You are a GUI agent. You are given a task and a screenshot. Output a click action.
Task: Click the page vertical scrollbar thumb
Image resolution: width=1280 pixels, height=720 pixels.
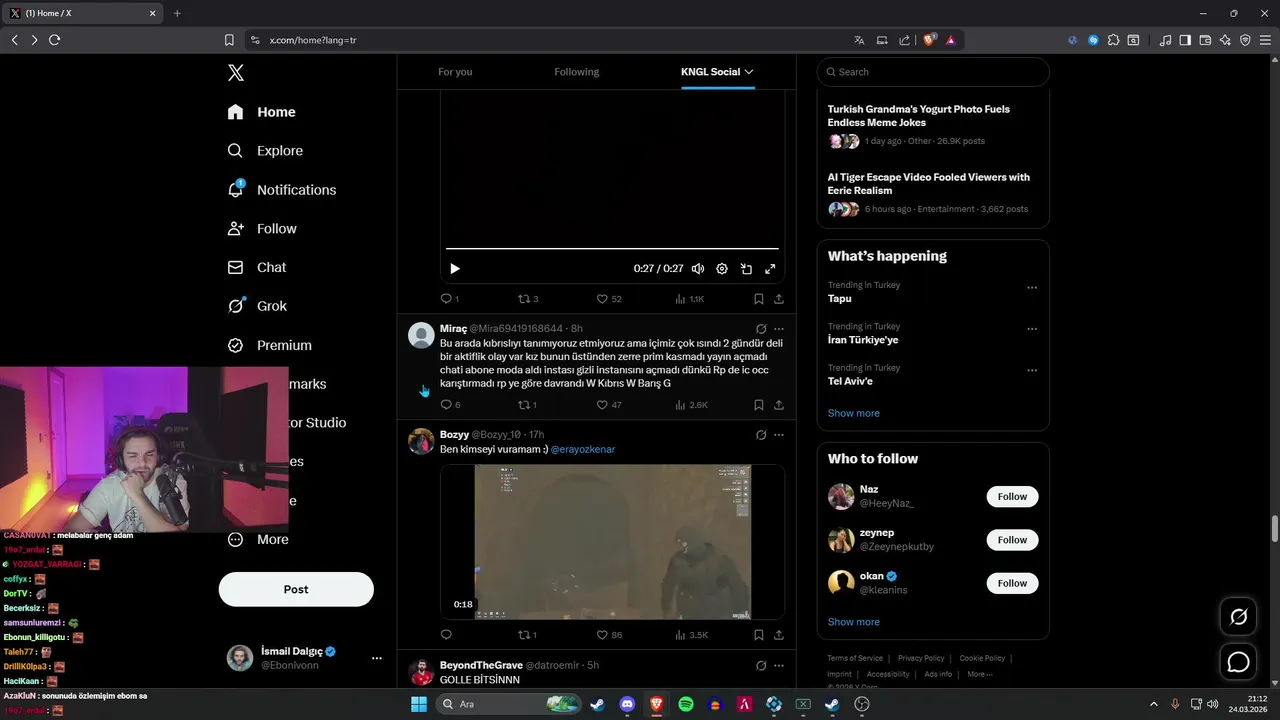[1275, 529]
